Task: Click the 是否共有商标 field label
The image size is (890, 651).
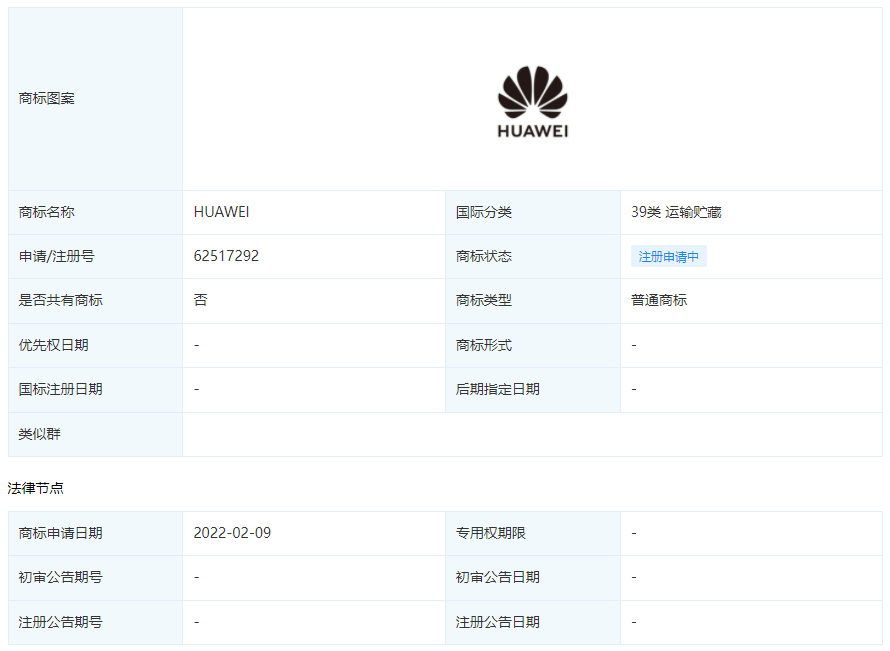Action: 61,300
